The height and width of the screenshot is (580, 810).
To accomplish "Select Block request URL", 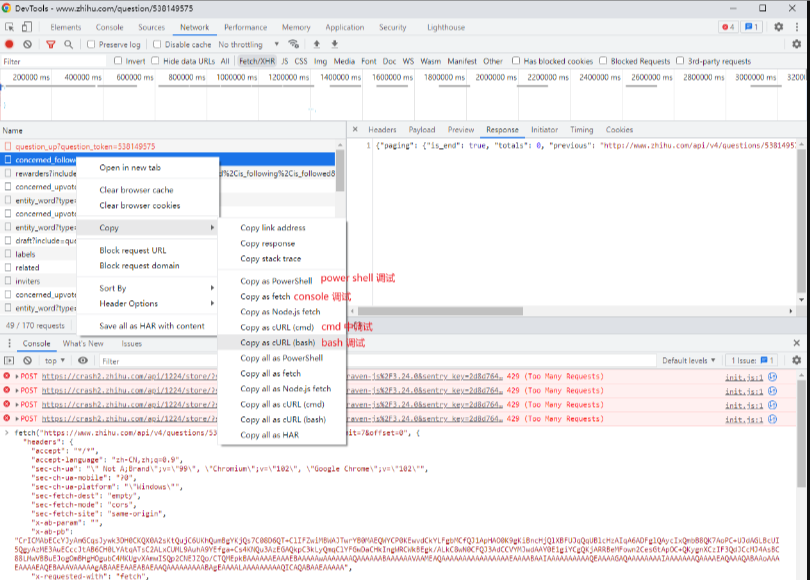I will [x=147, y=250].
